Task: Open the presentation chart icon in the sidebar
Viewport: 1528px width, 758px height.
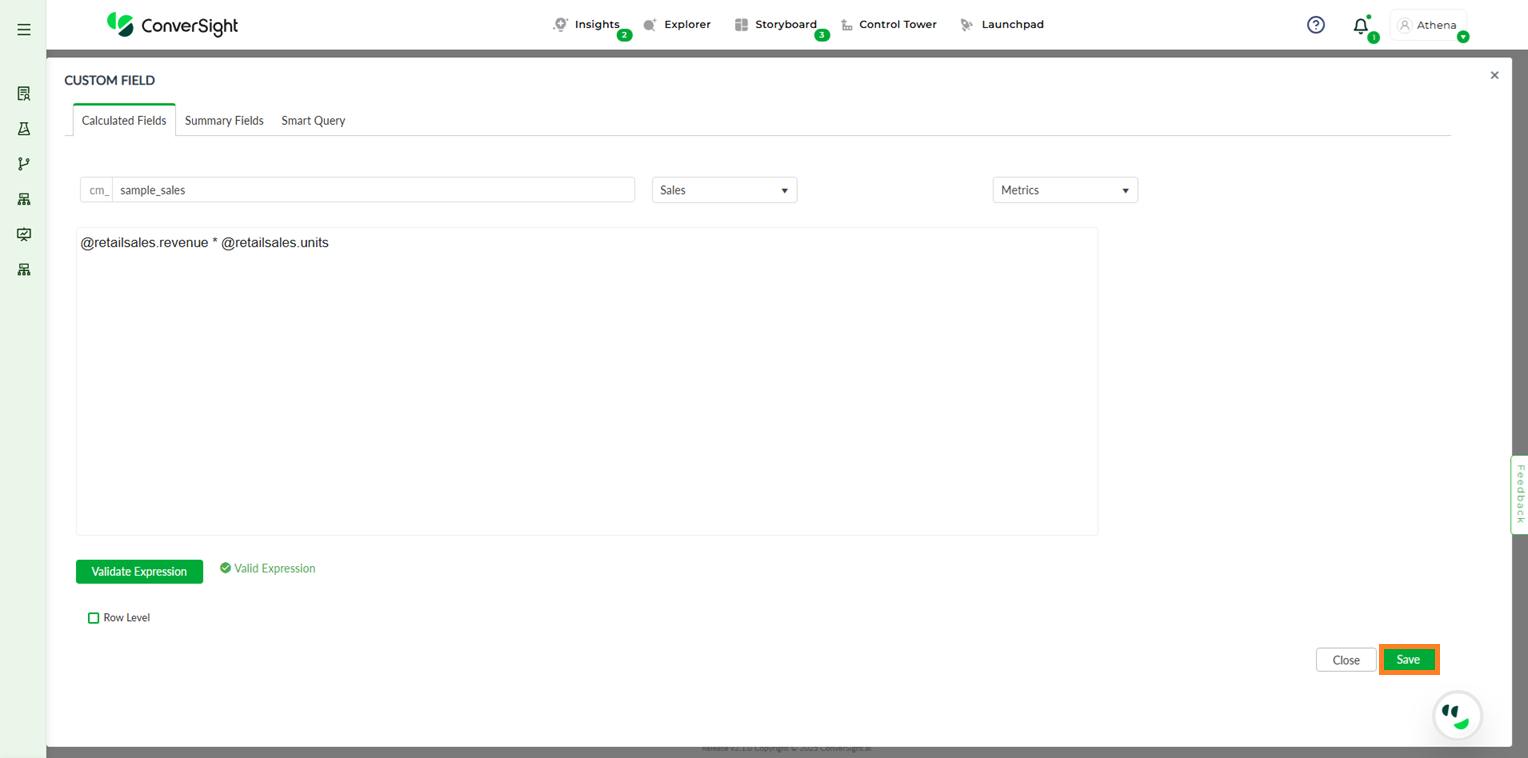Action: click(24, 234)
